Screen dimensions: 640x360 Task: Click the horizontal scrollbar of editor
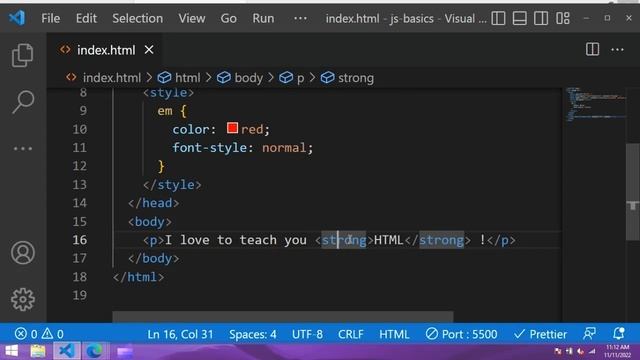coord(283,316)
